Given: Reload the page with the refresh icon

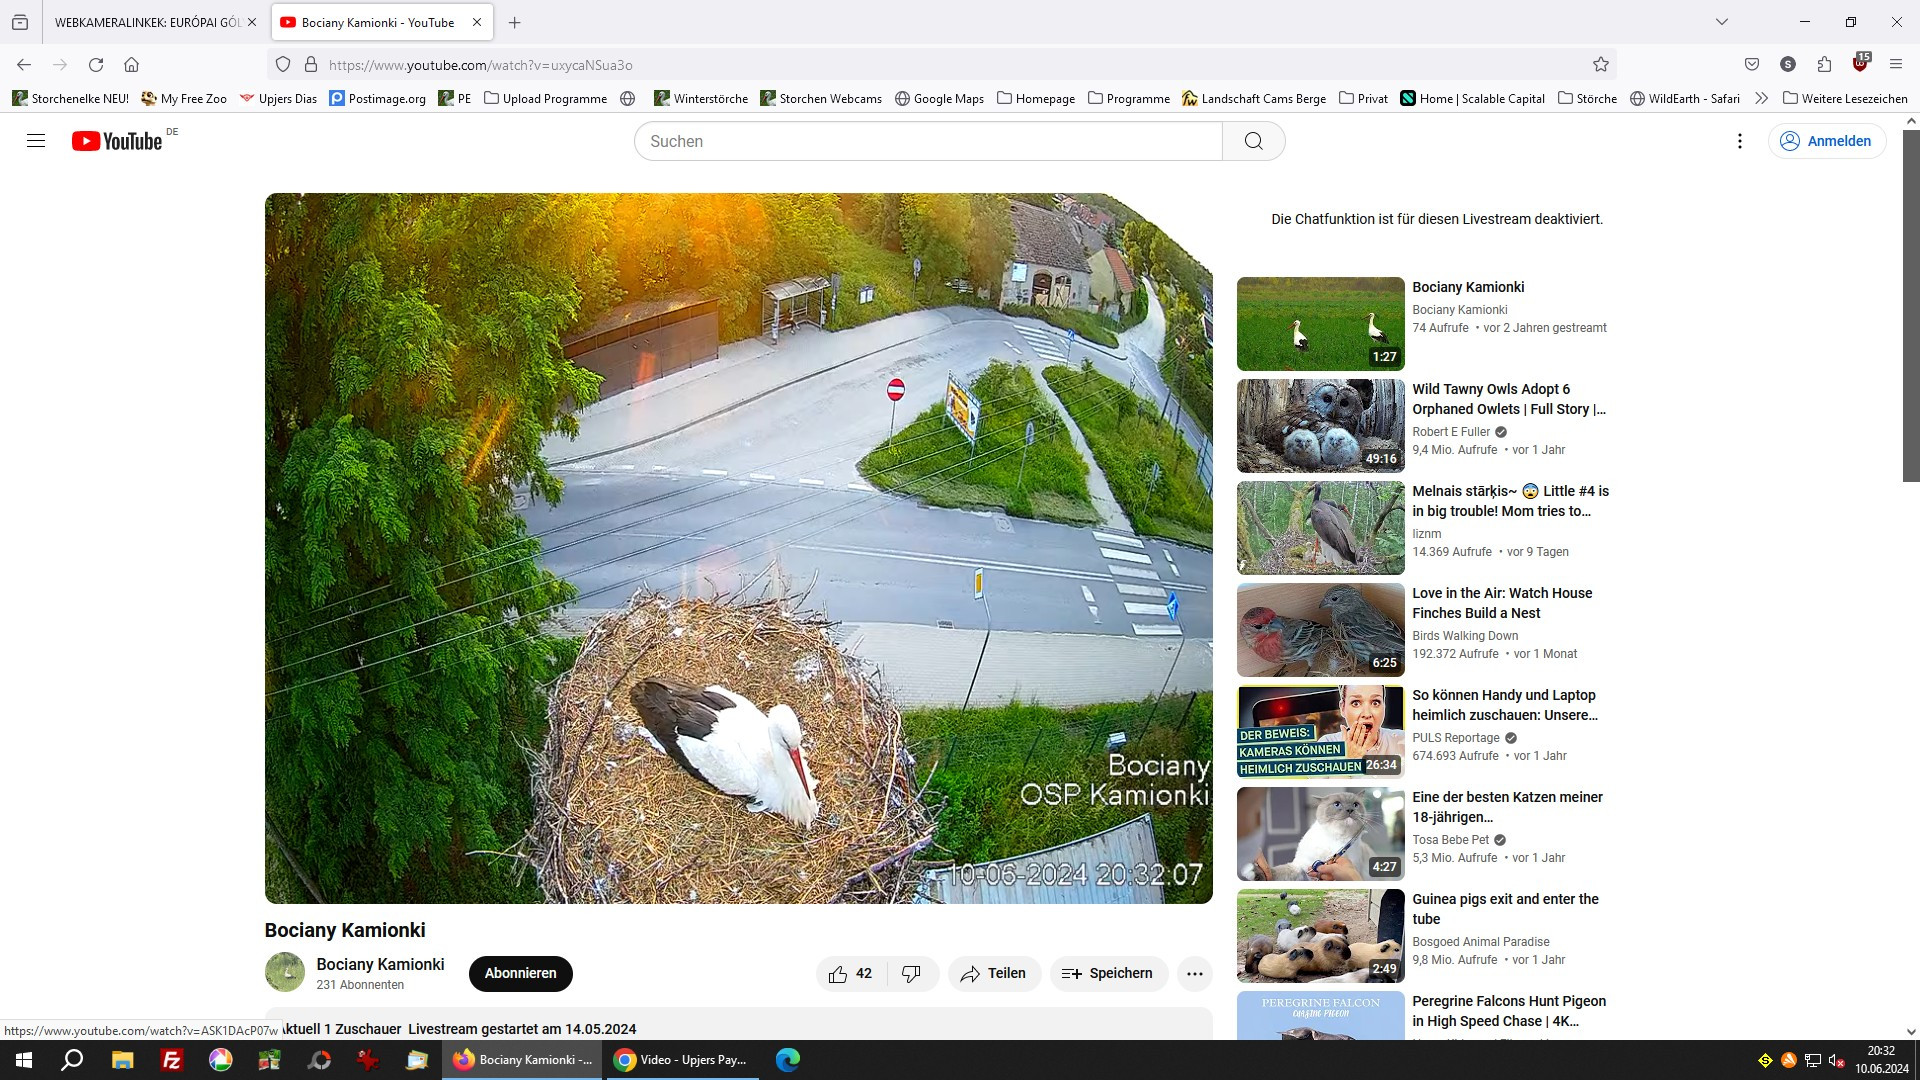Looking at the screenshot, I should click(96, 65).
